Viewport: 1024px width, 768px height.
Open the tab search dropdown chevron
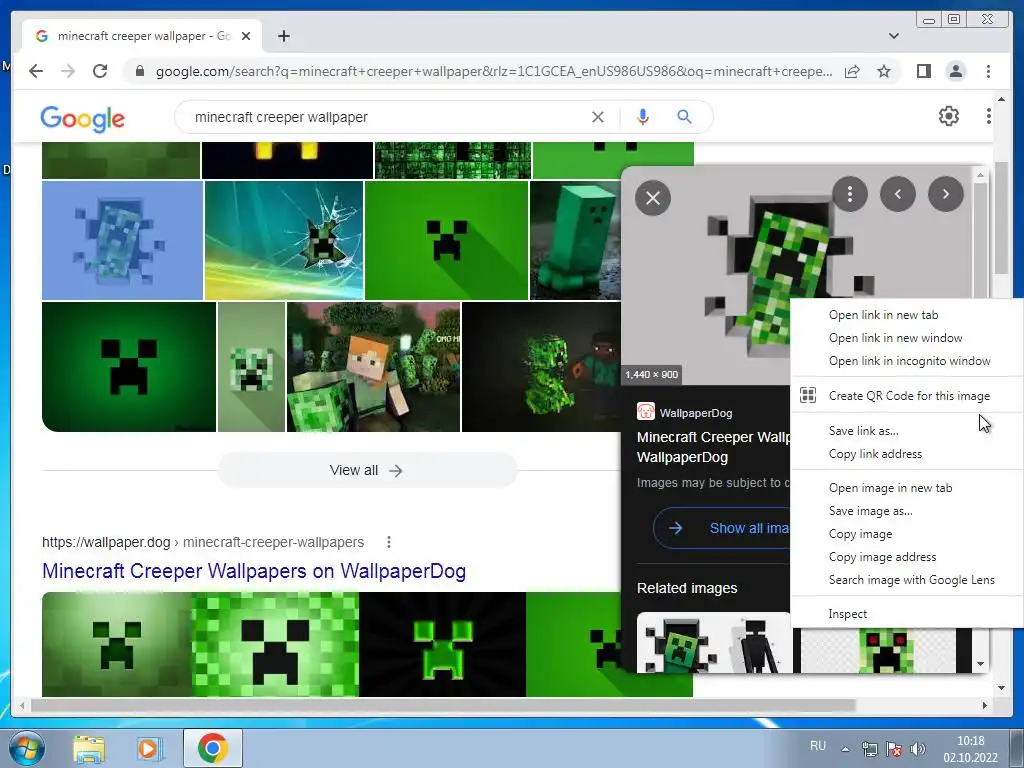coord(893,36)
